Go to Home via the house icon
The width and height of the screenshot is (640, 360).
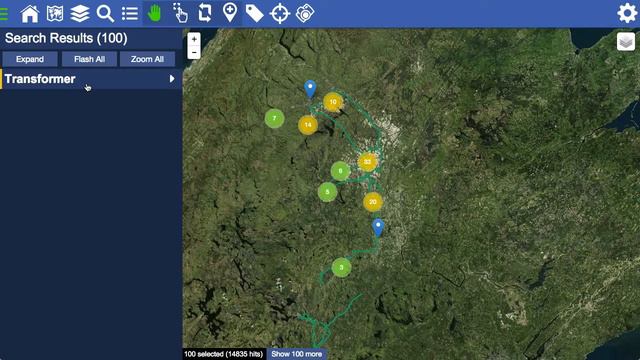pyautogui.click(x=30, y=13)
